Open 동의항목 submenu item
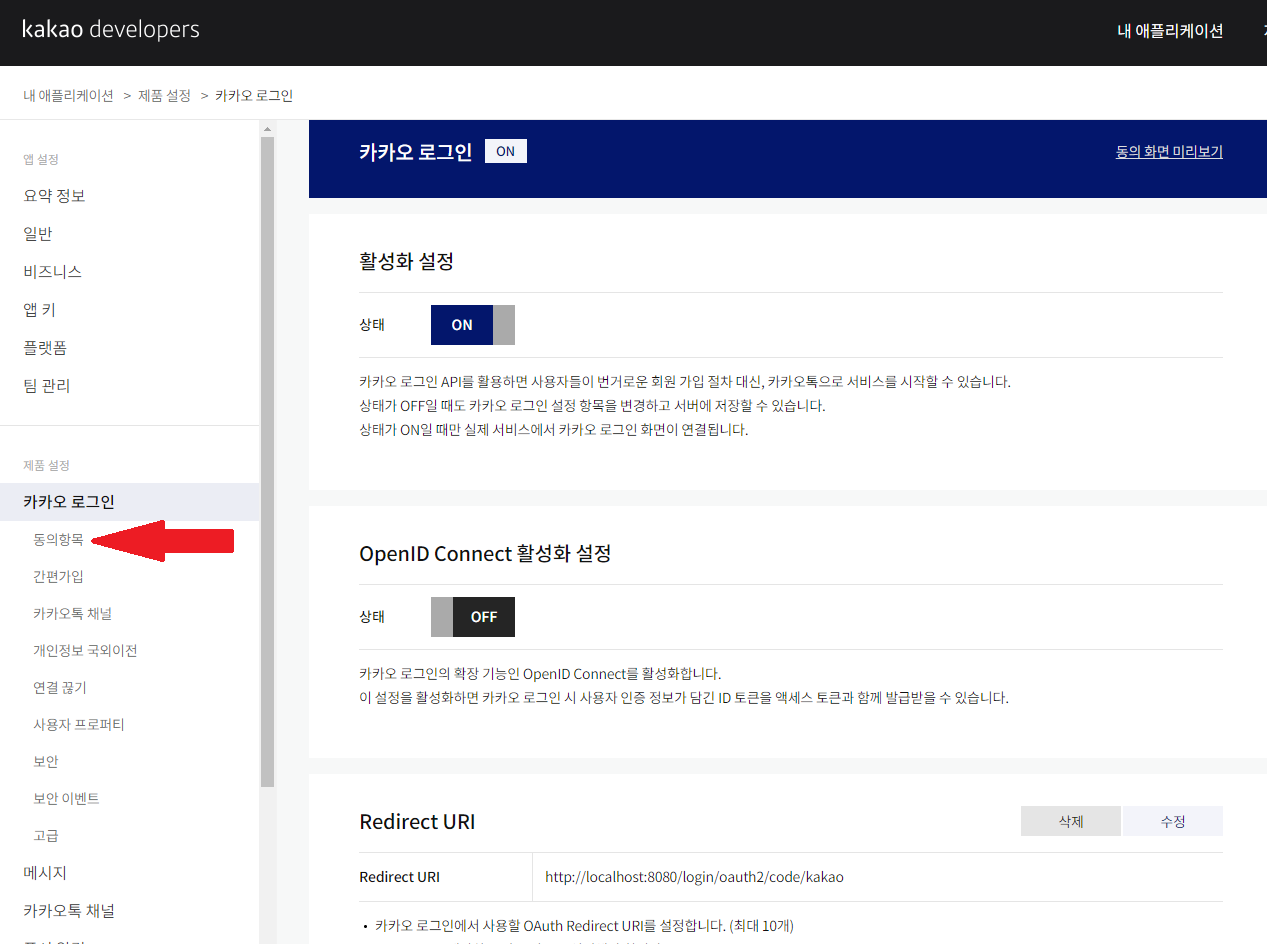1267x944 pixels. coord(58,540)
